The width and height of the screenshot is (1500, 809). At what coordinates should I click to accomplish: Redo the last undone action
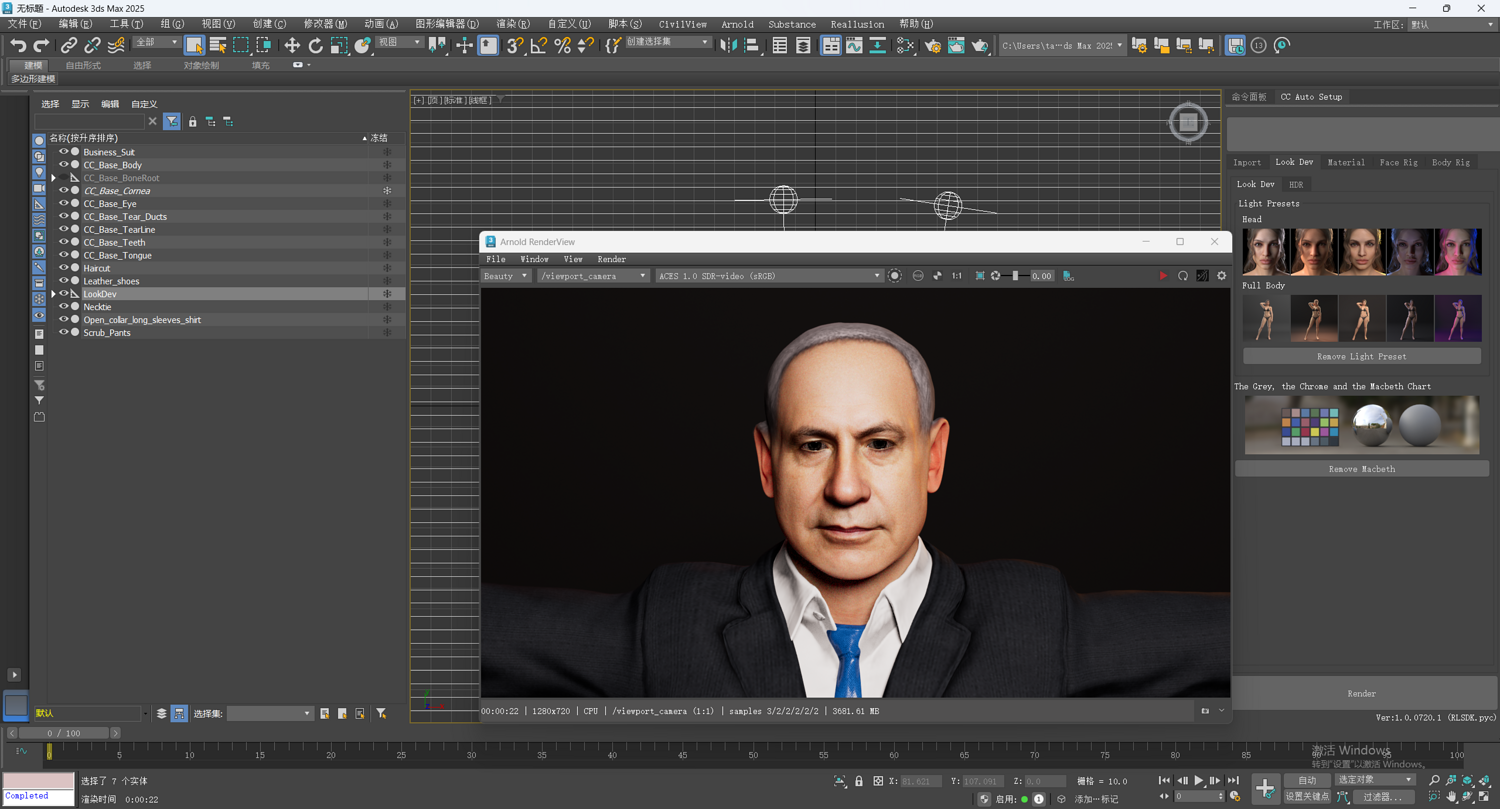(x=41, y=45)
